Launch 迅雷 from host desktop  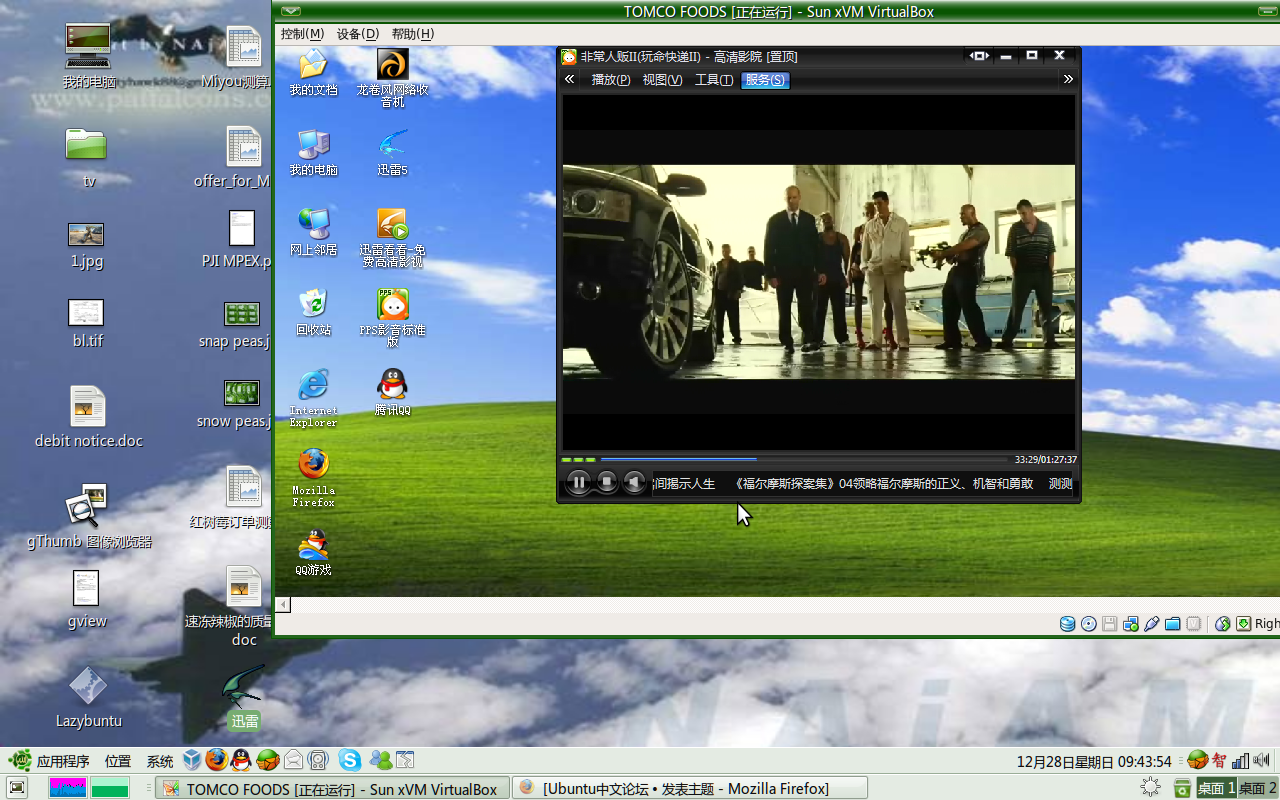244,697
